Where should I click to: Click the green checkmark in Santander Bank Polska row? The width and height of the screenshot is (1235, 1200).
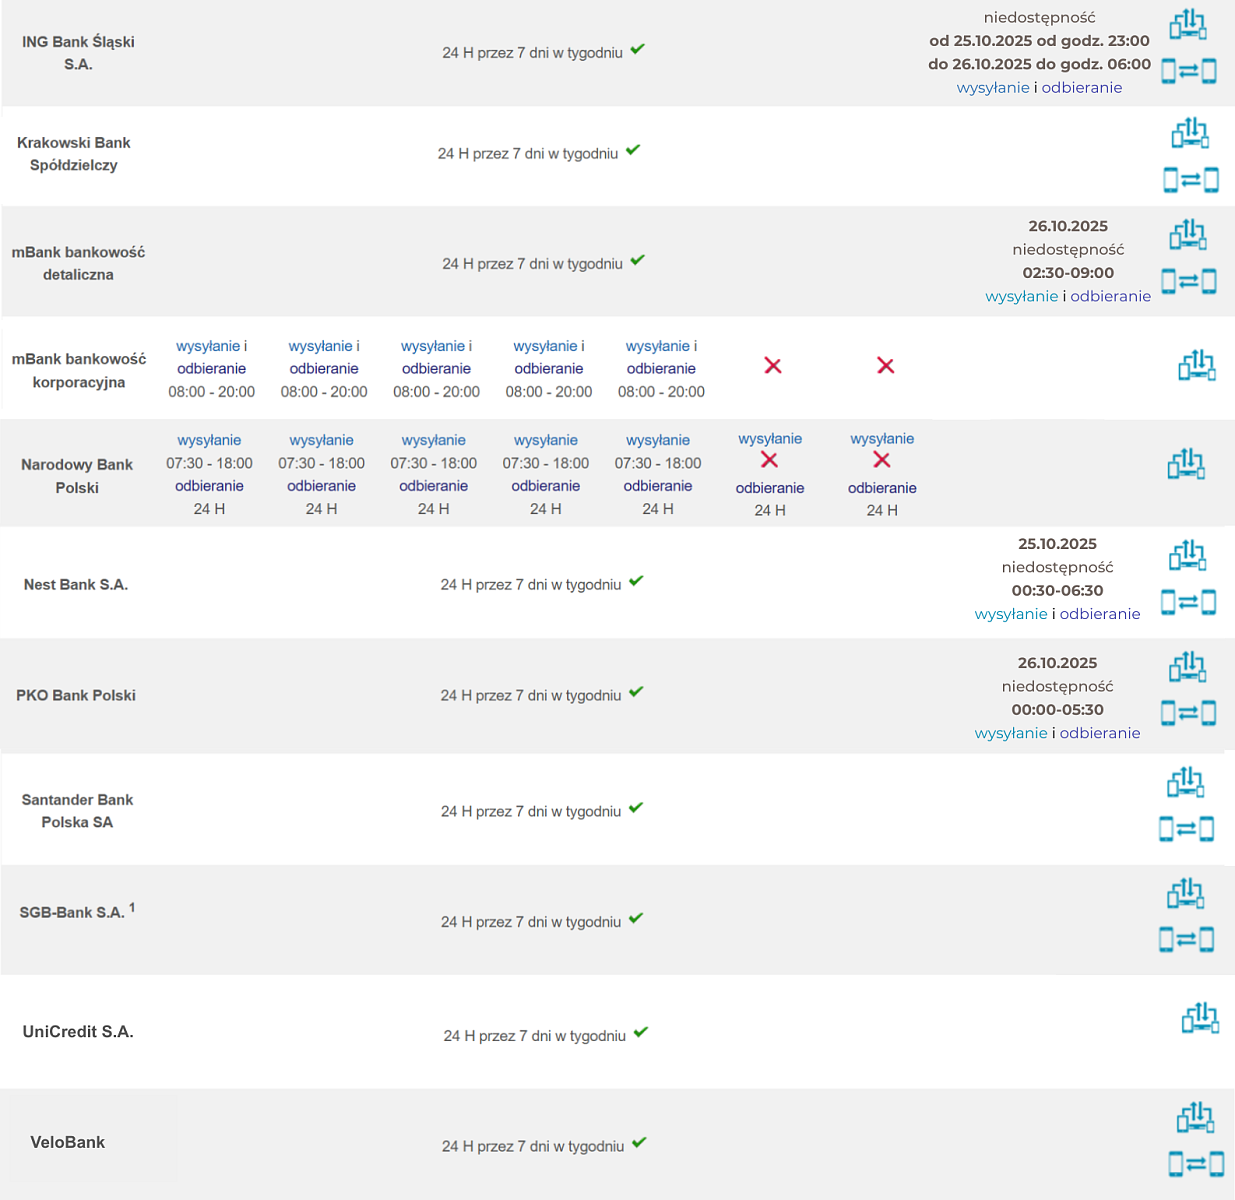637,808
